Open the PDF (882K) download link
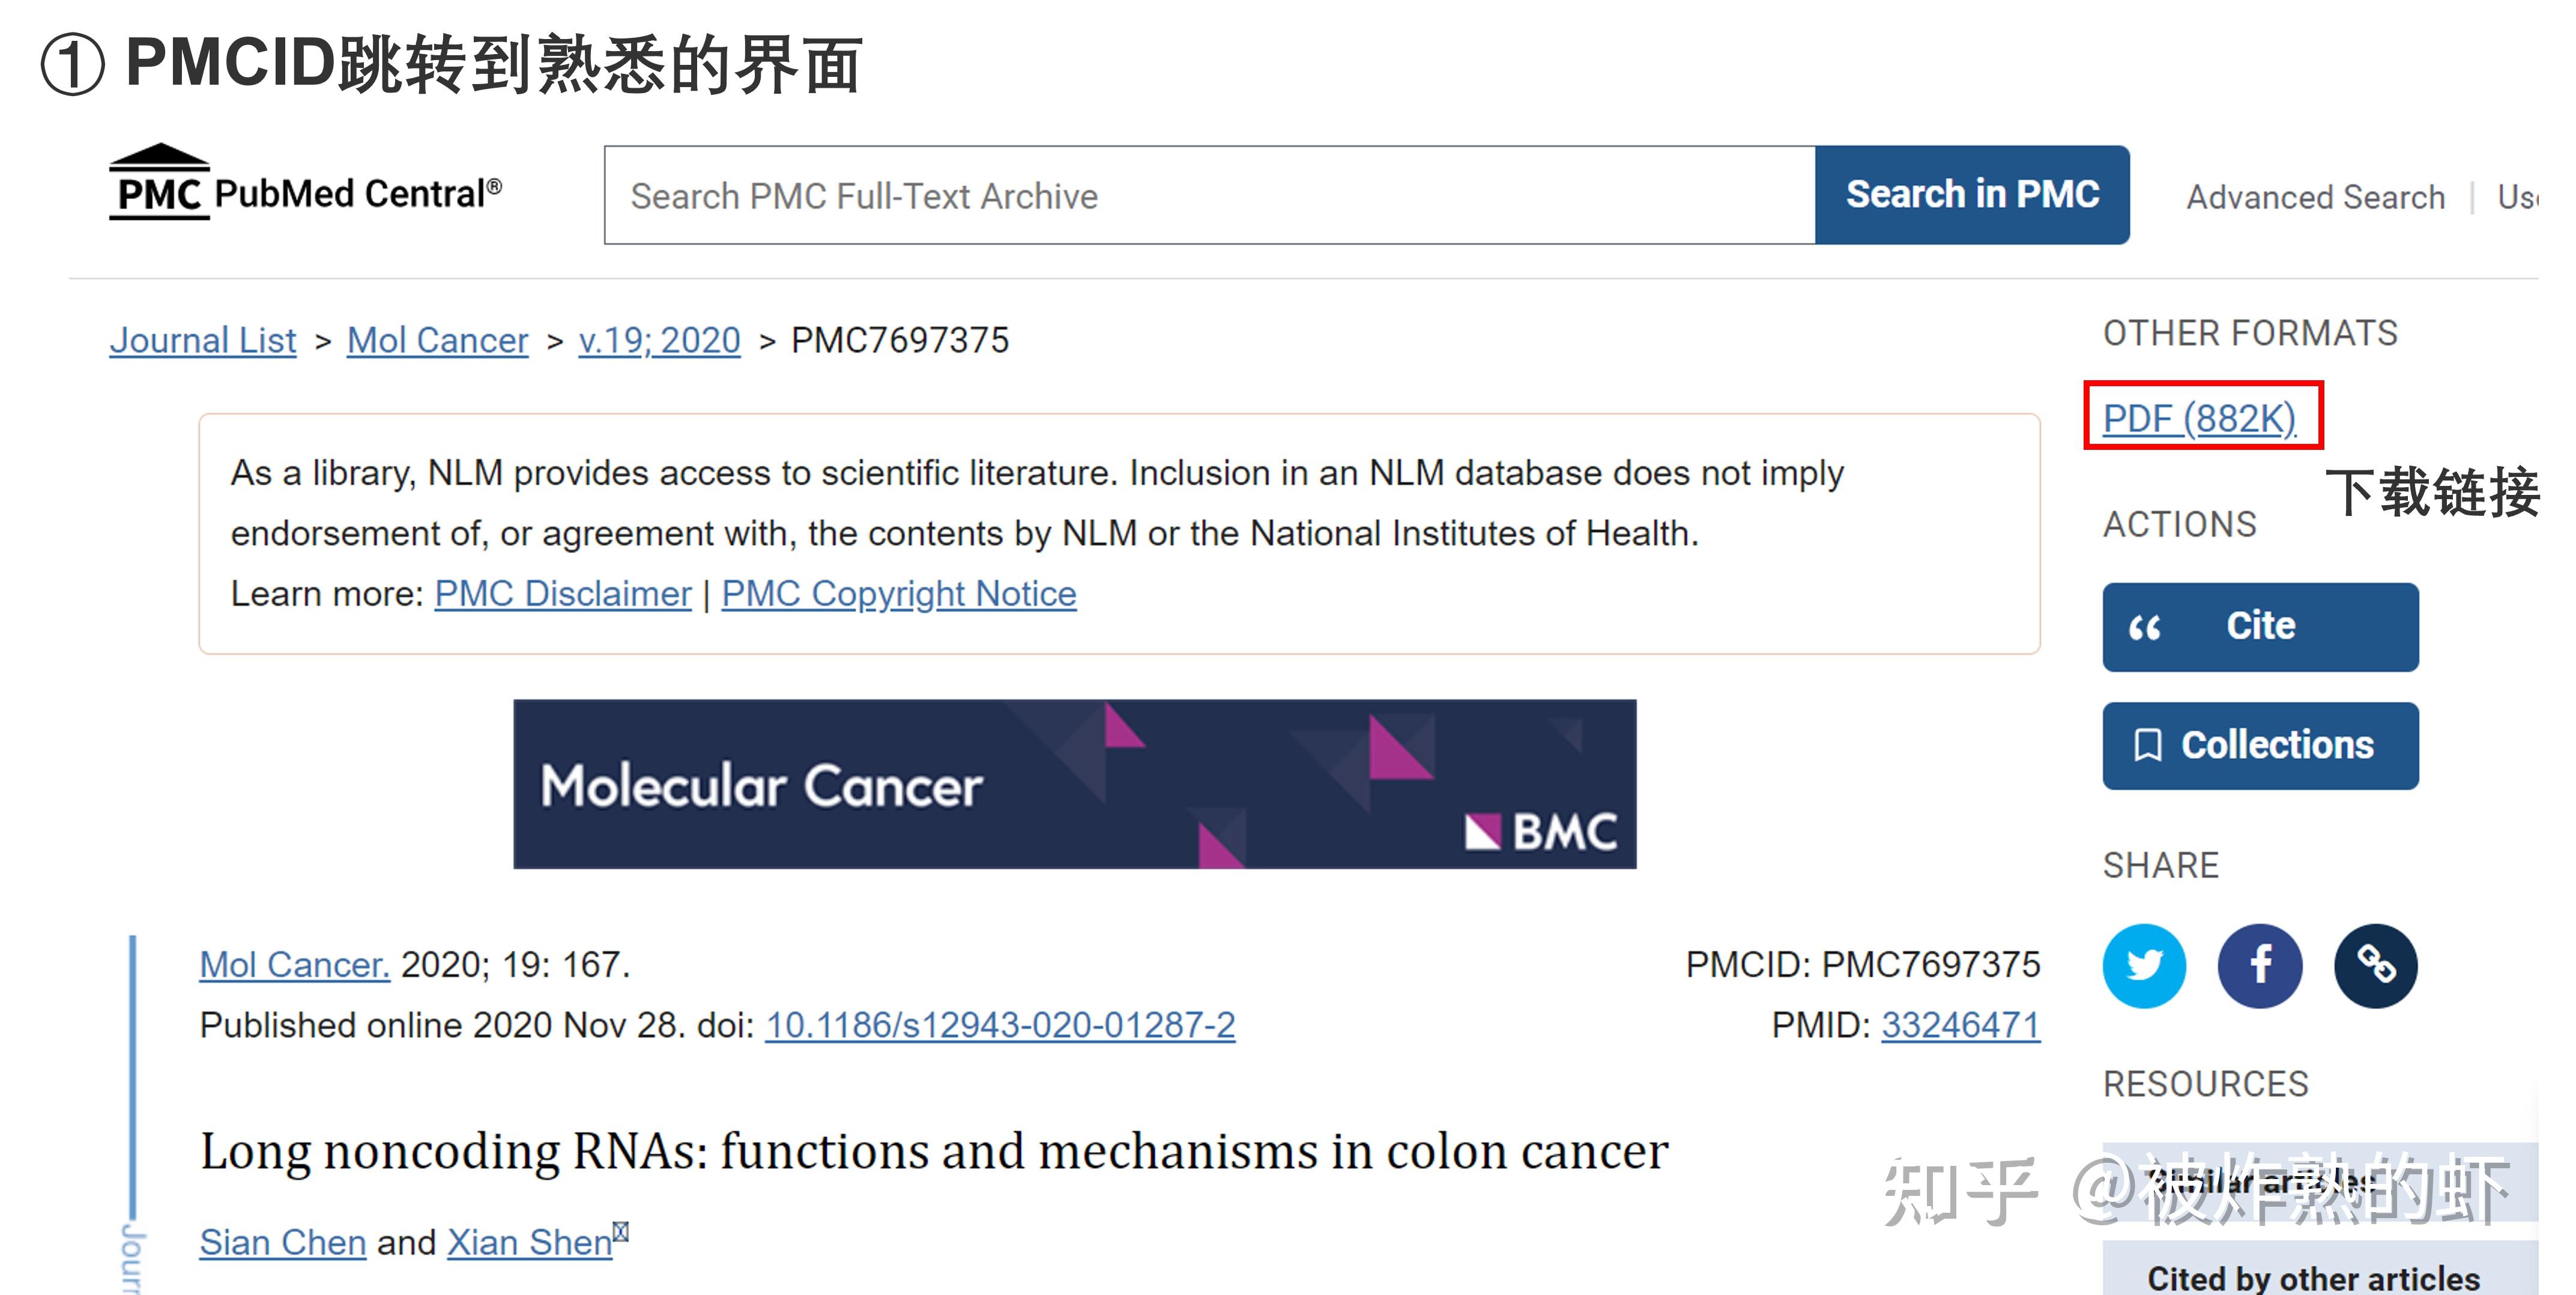Image resolution: width=2576 pixels, height=1295 pixels. click(2200, 419)
